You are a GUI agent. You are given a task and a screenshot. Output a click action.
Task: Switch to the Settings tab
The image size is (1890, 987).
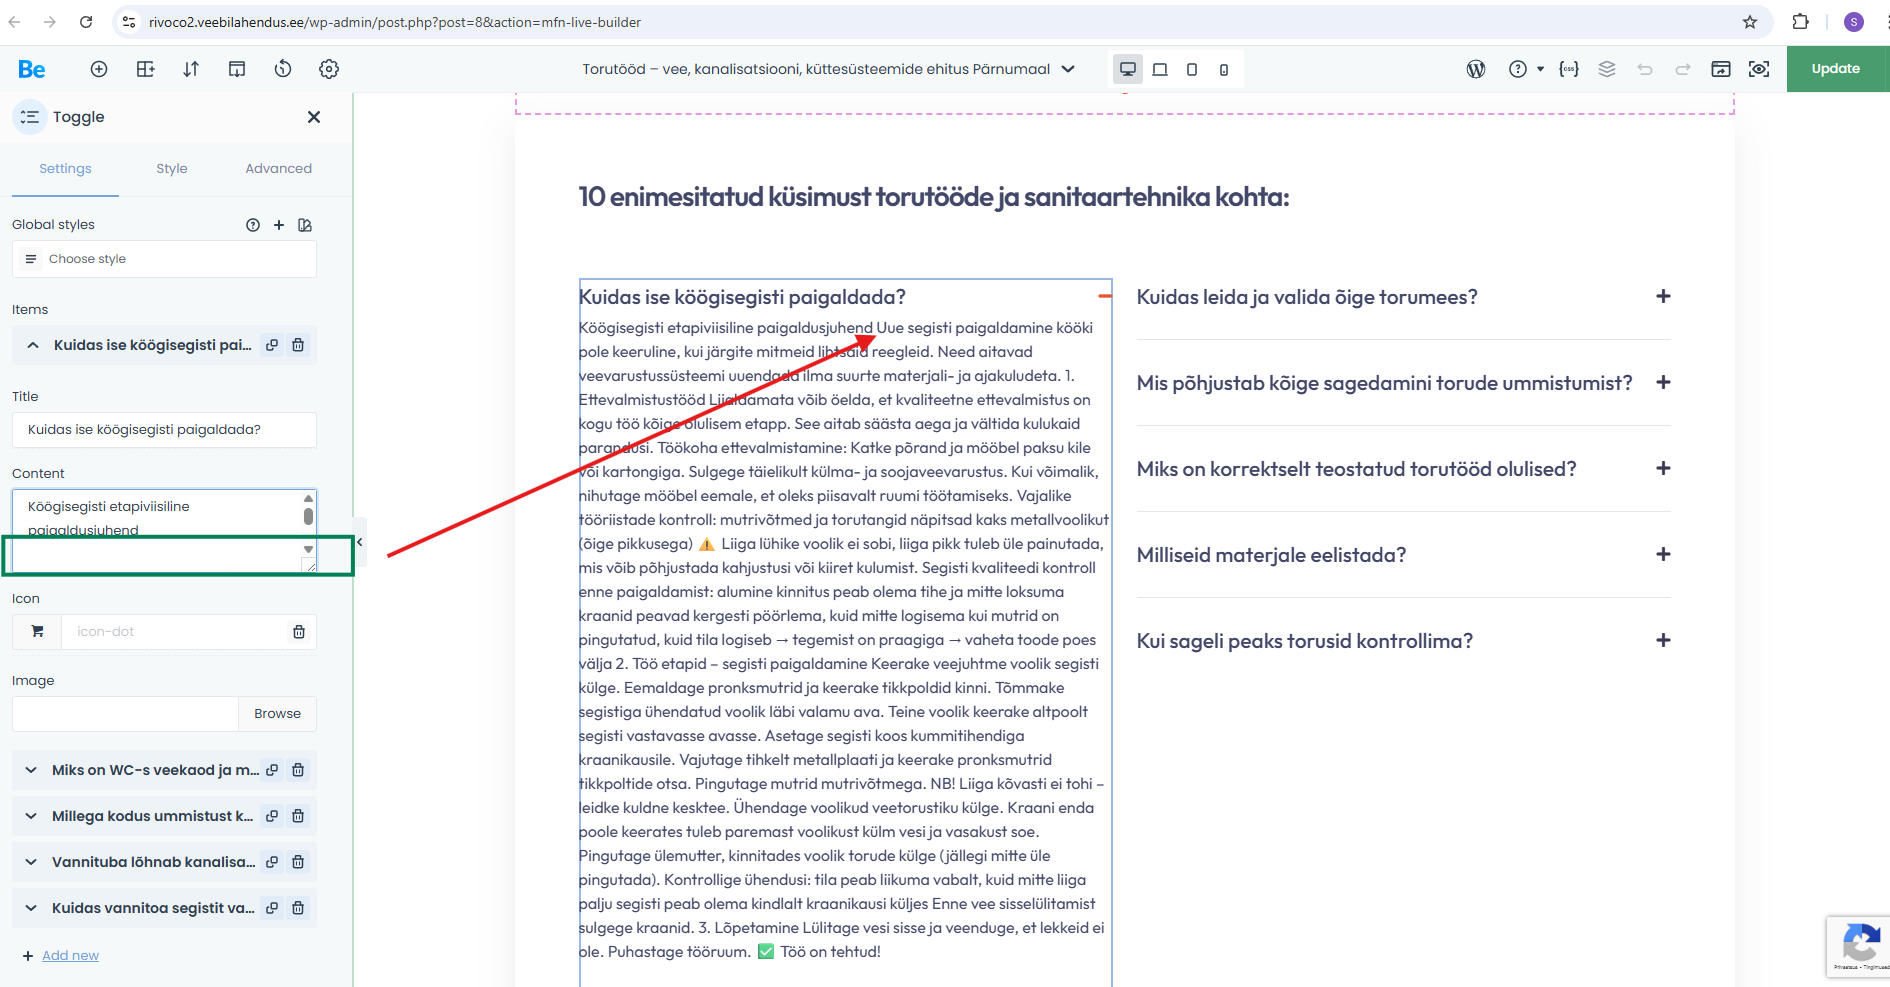click(x=65, y=169)
